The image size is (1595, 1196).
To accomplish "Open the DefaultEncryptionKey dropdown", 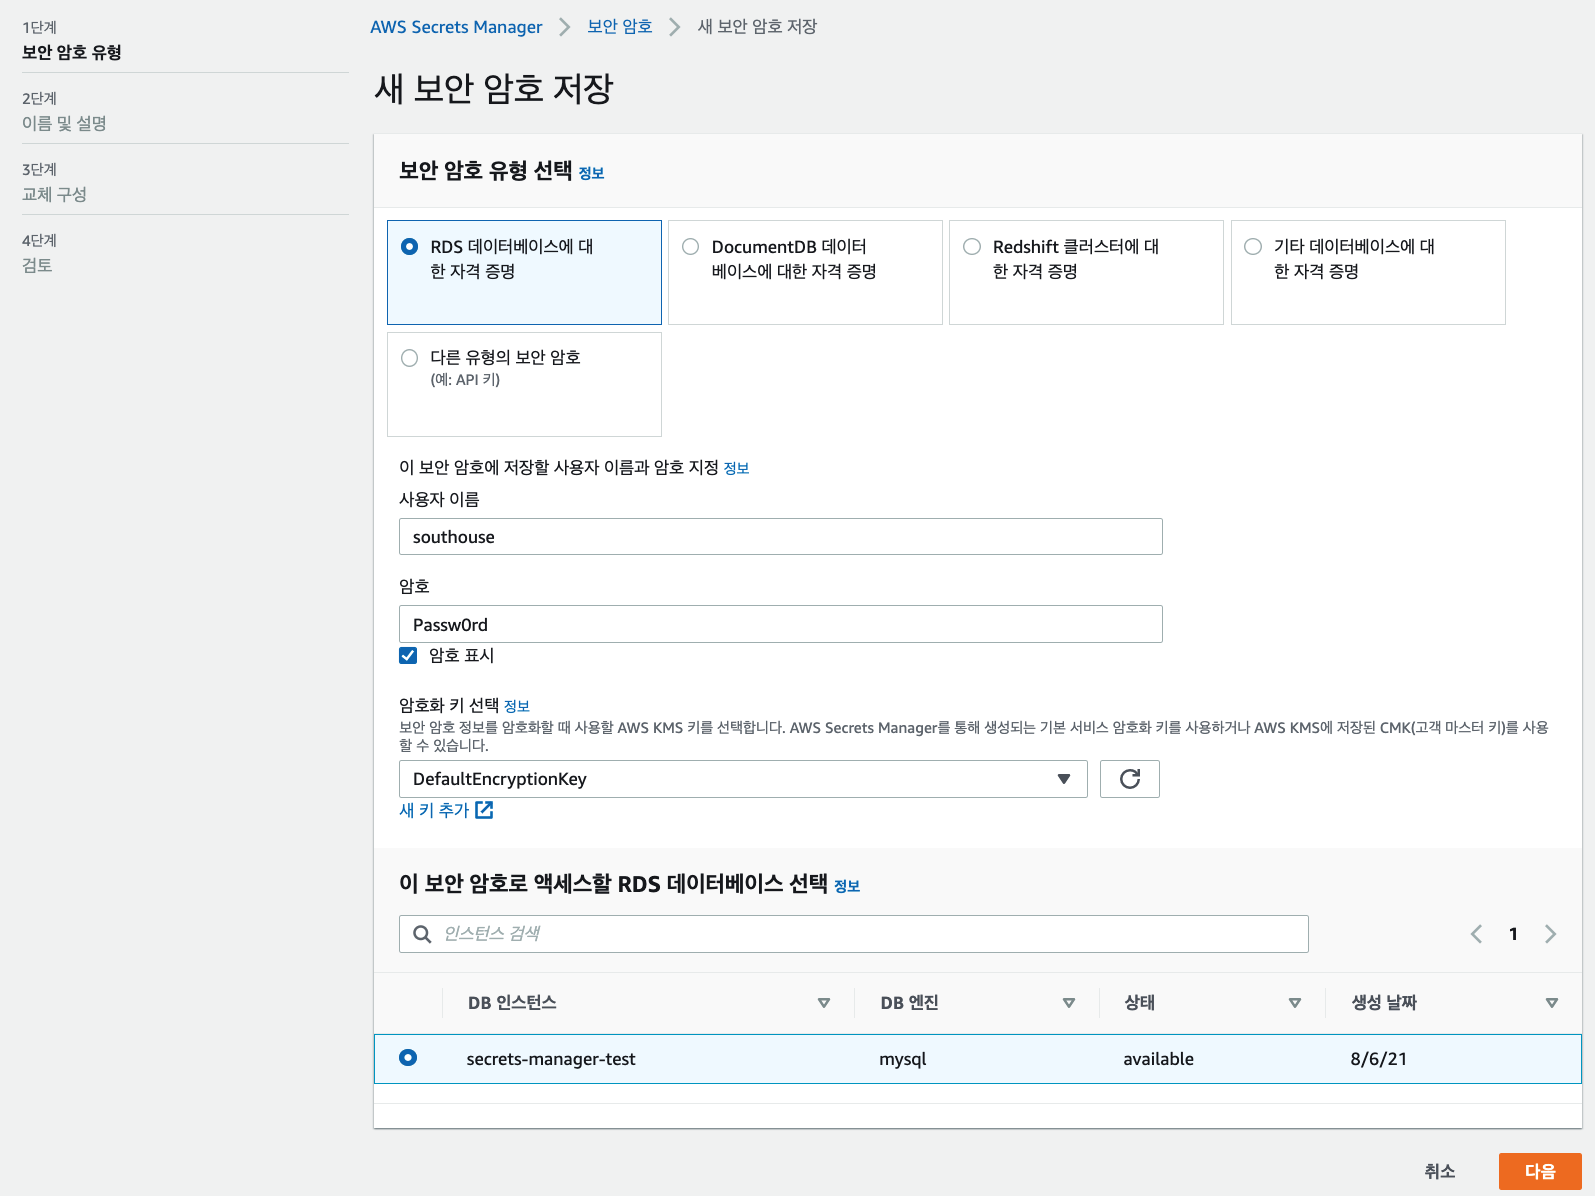I will [x=743, y=779].
